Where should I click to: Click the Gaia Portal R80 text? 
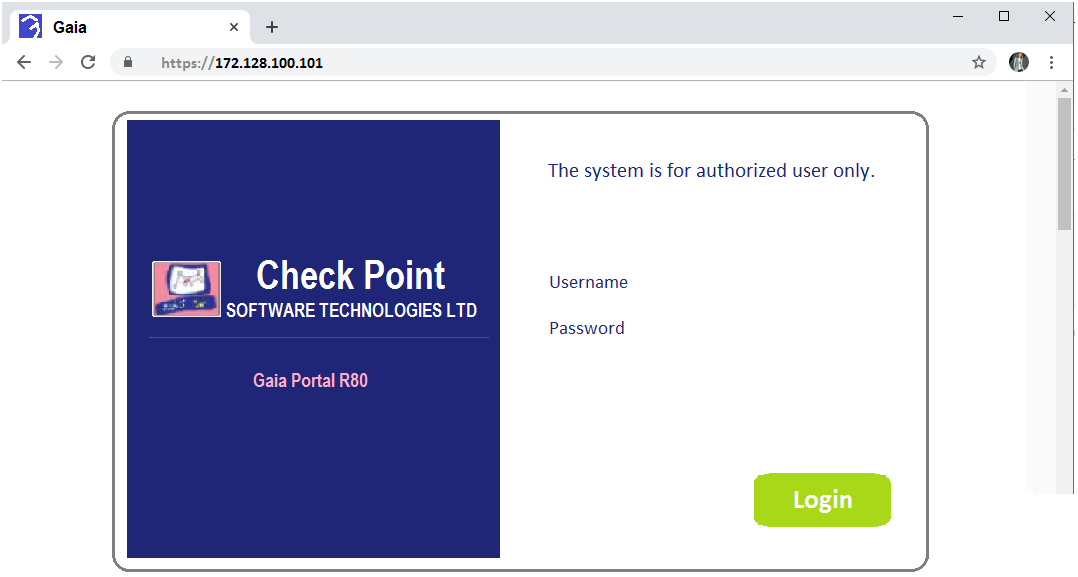(310, 380)
